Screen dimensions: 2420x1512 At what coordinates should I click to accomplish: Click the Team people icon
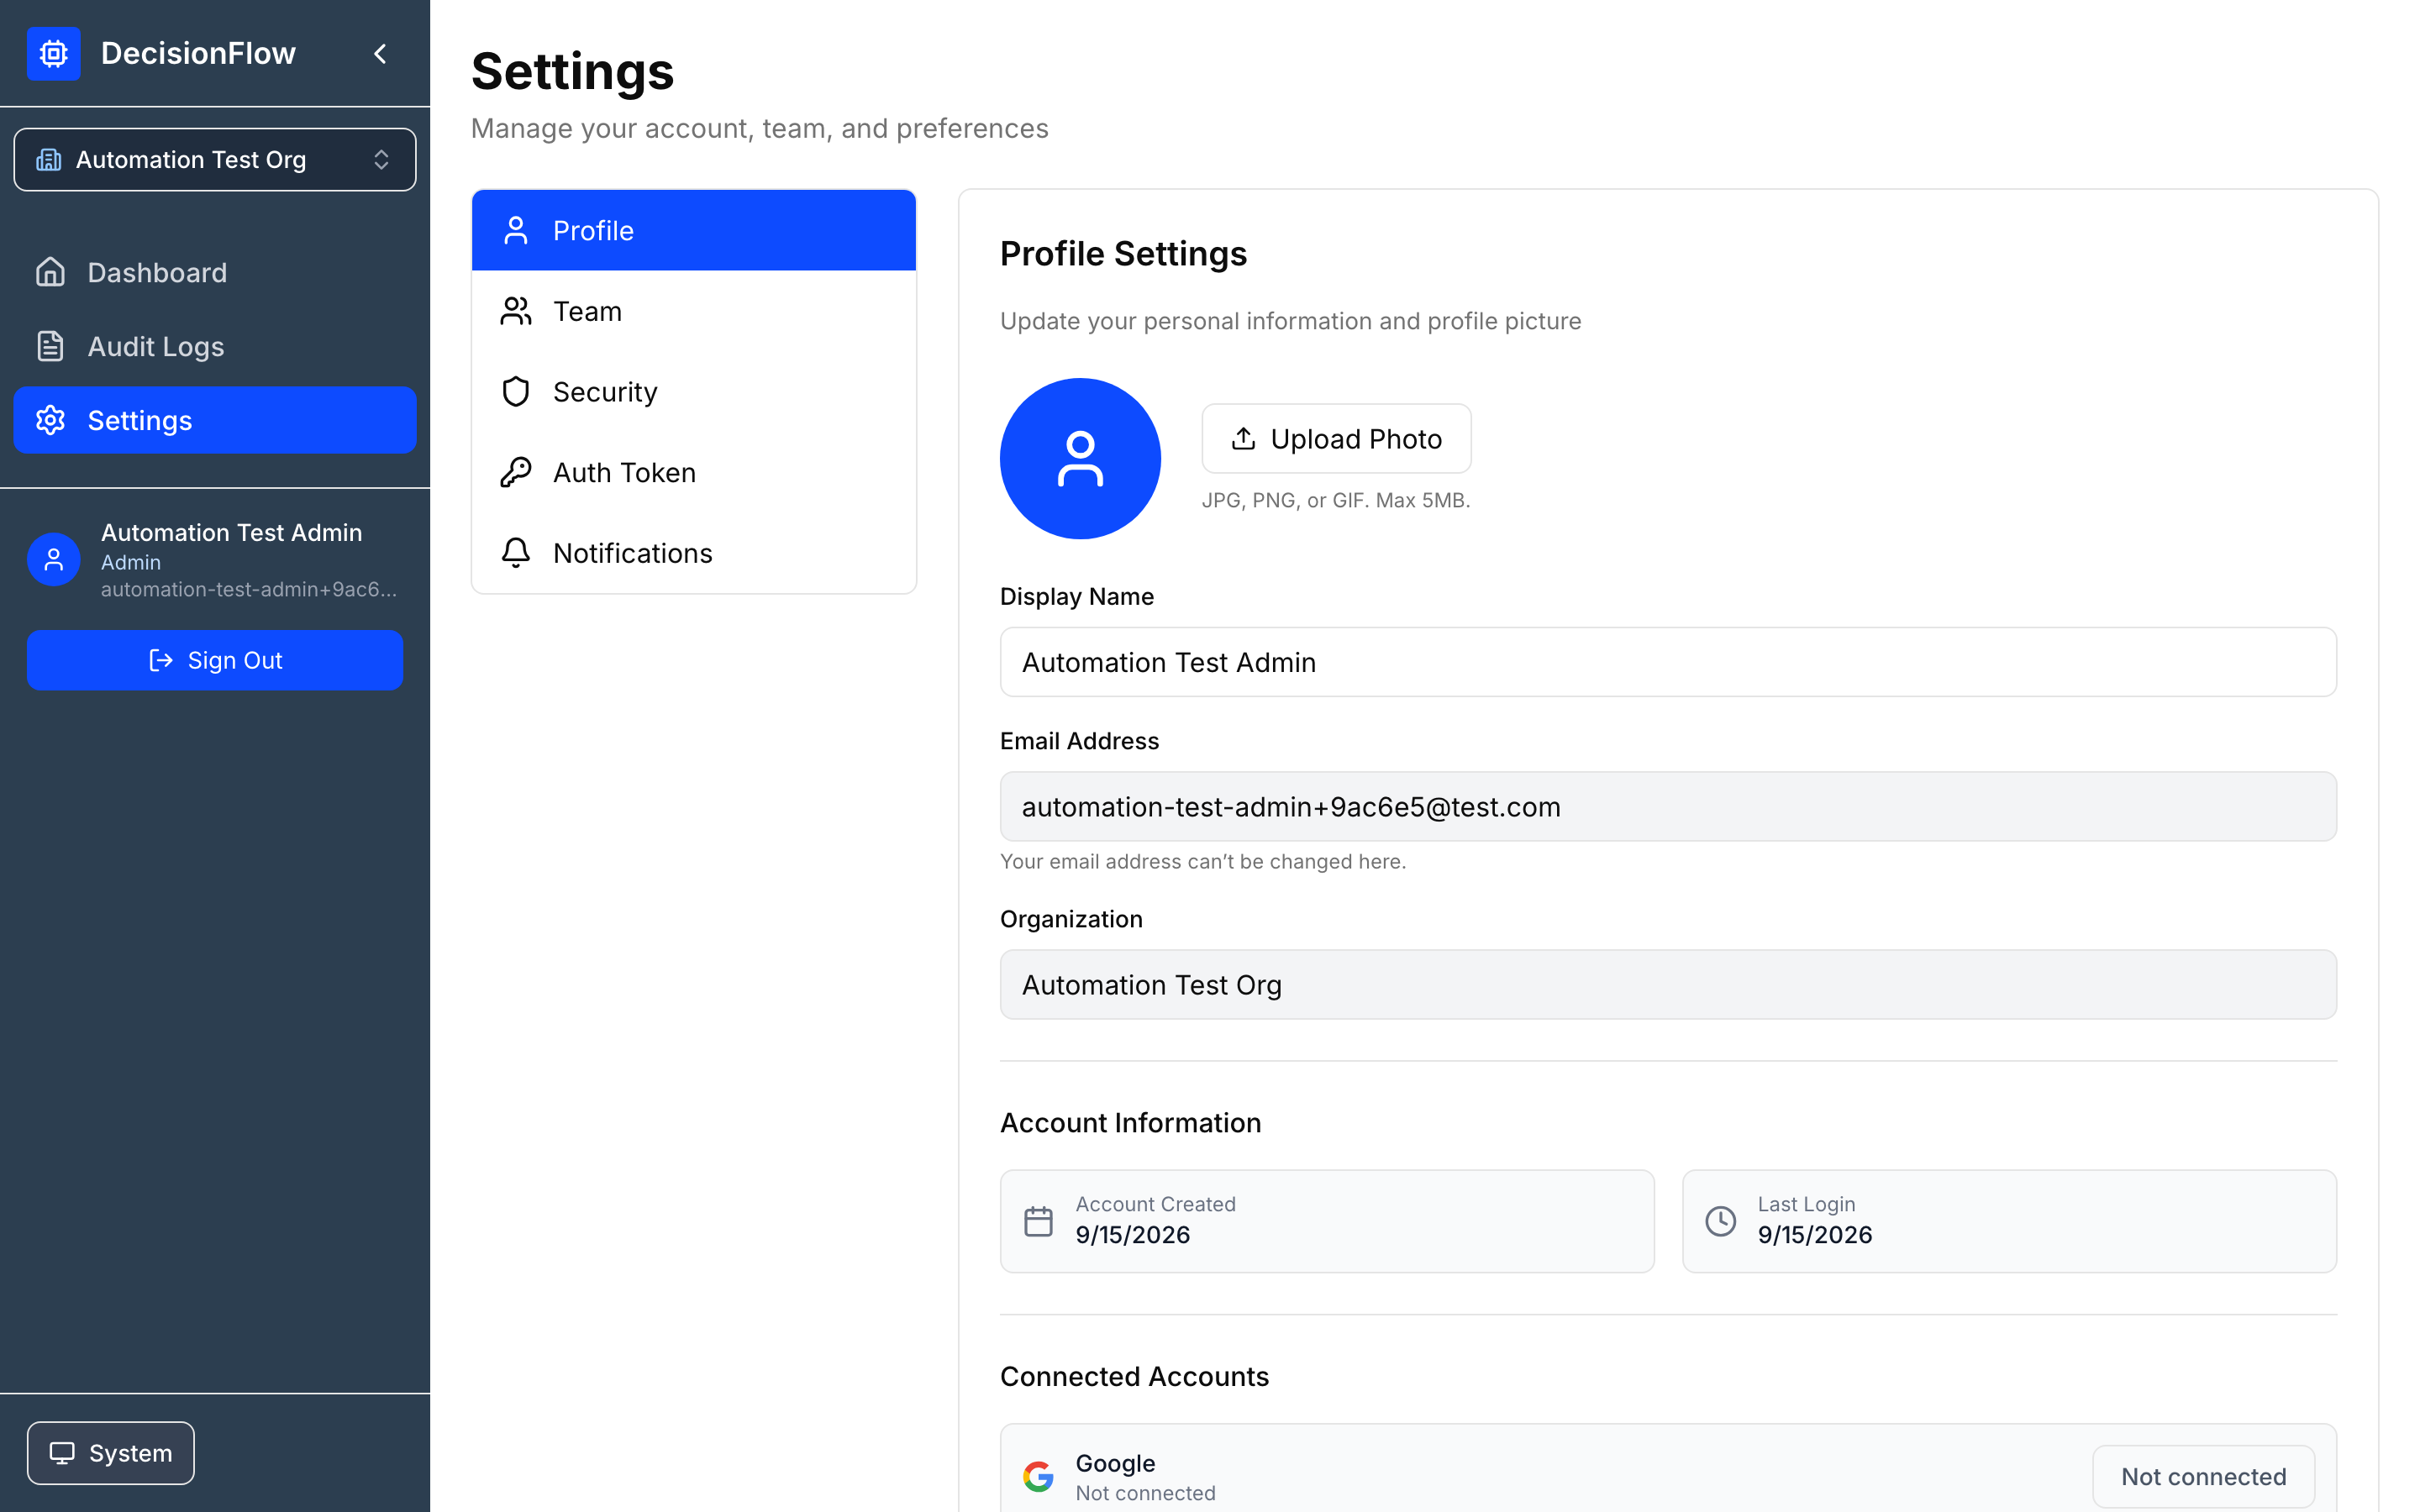(516, 311)
